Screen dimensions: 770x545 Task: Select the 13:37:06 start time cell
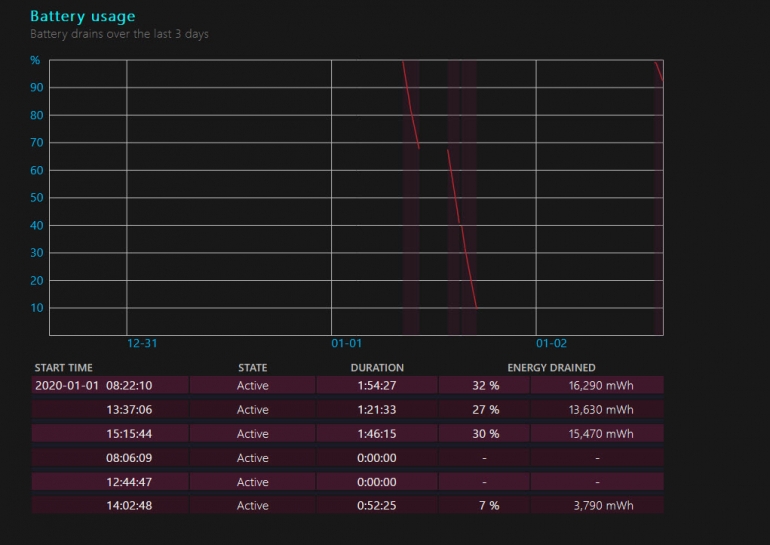tap(130, 409)
